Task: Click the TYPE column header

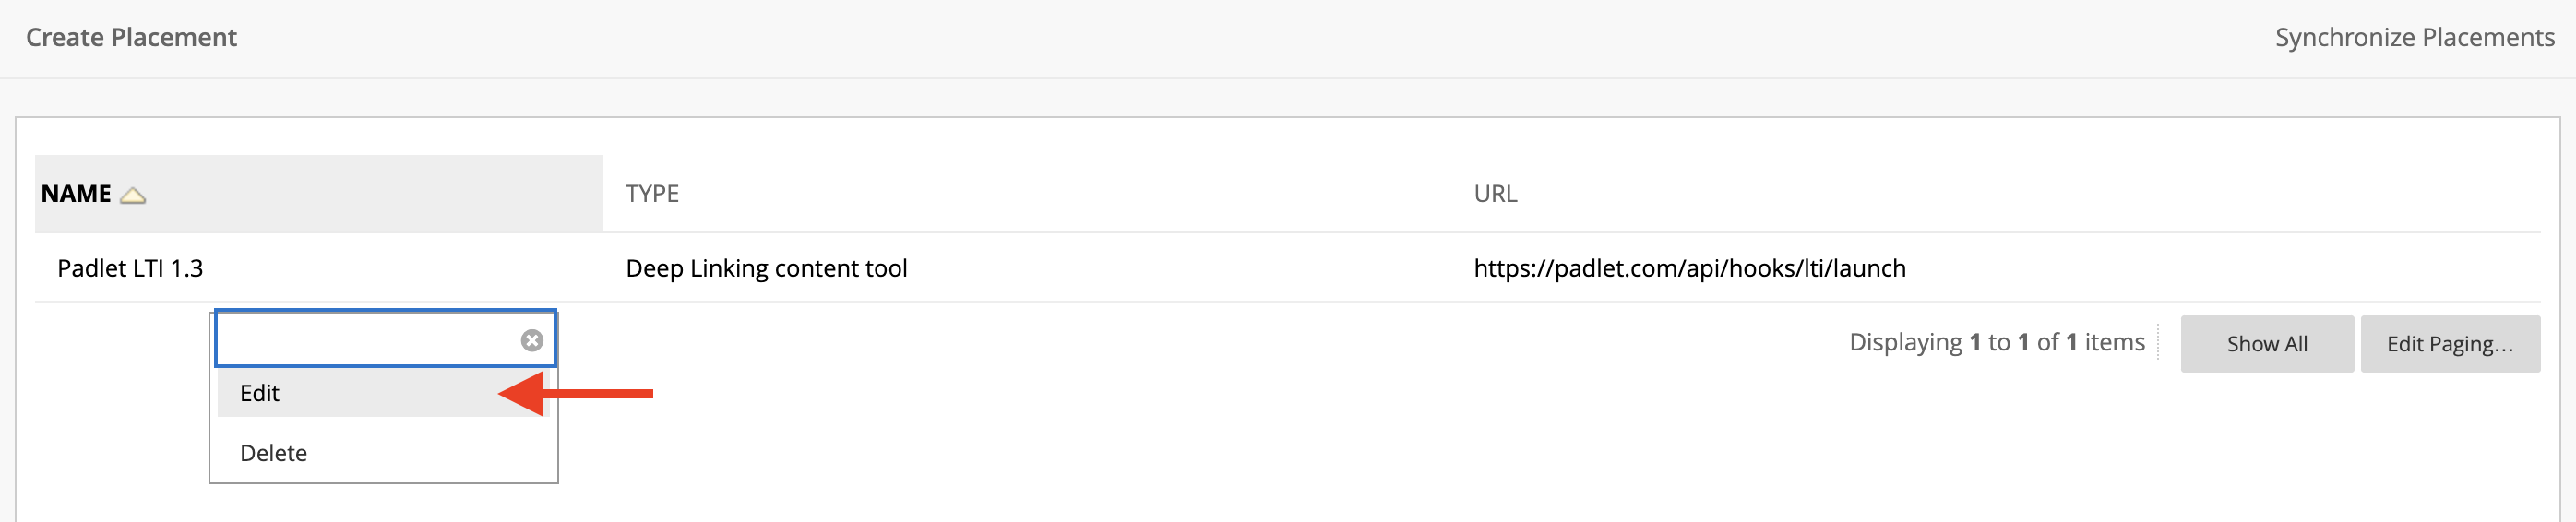Action: coord(652,194)
